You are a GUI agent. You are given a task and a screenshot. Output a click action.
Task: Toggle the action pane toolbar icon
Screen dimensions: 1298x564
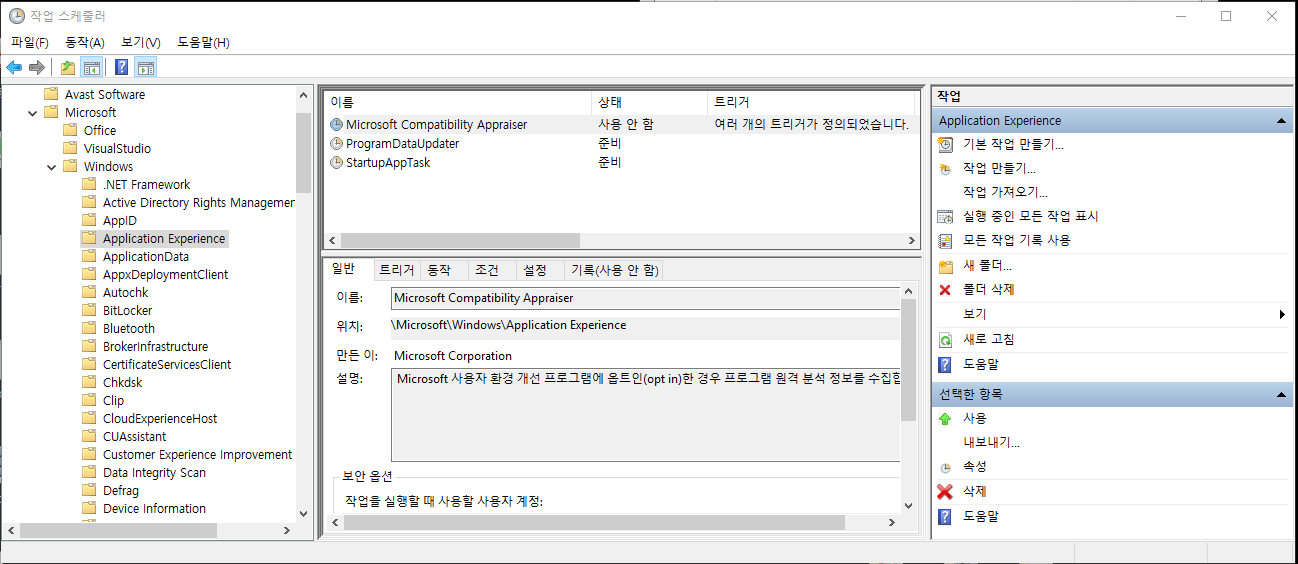(x=146, y=68)
